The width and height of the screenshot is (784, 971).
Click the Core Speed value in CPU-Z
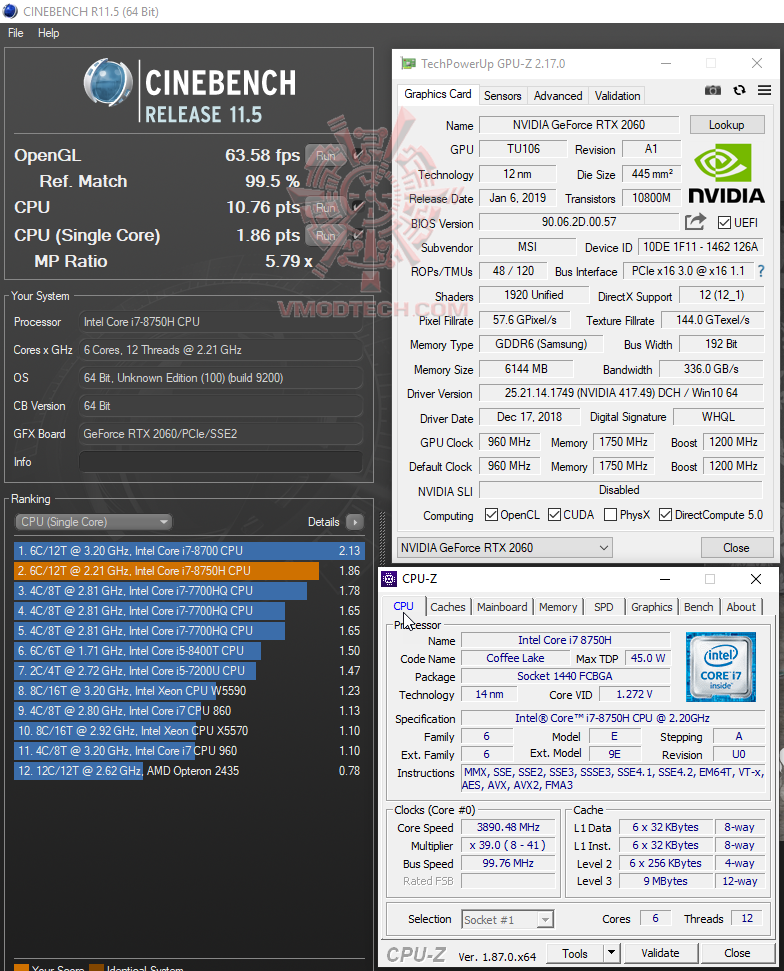tap(508, 827)
